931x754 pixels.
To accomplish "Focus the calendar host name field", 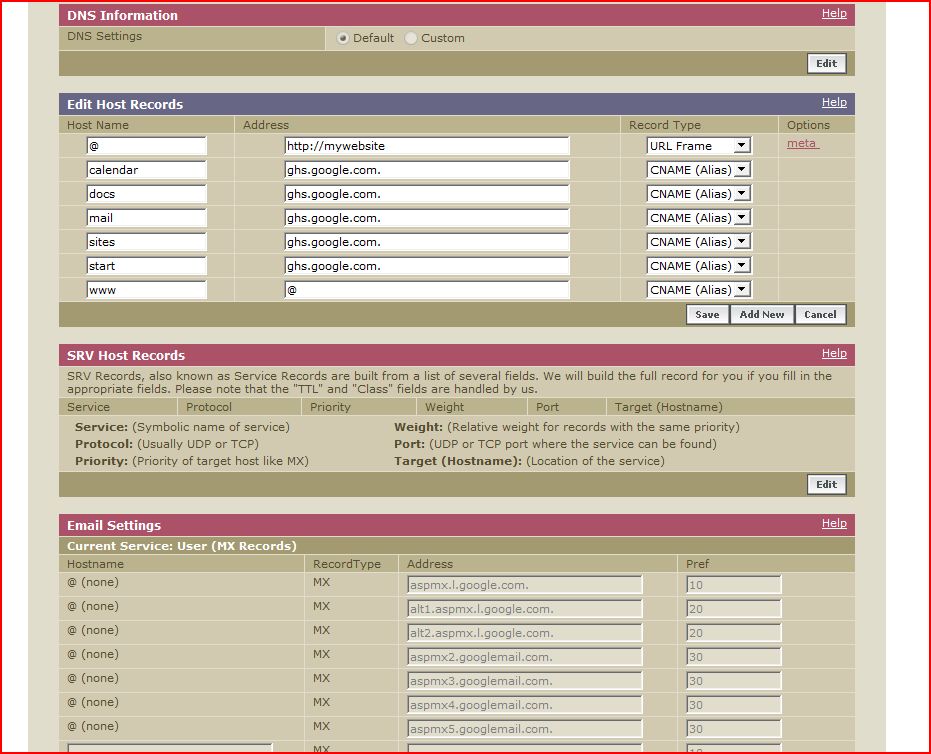I will (x=147, y=170).
